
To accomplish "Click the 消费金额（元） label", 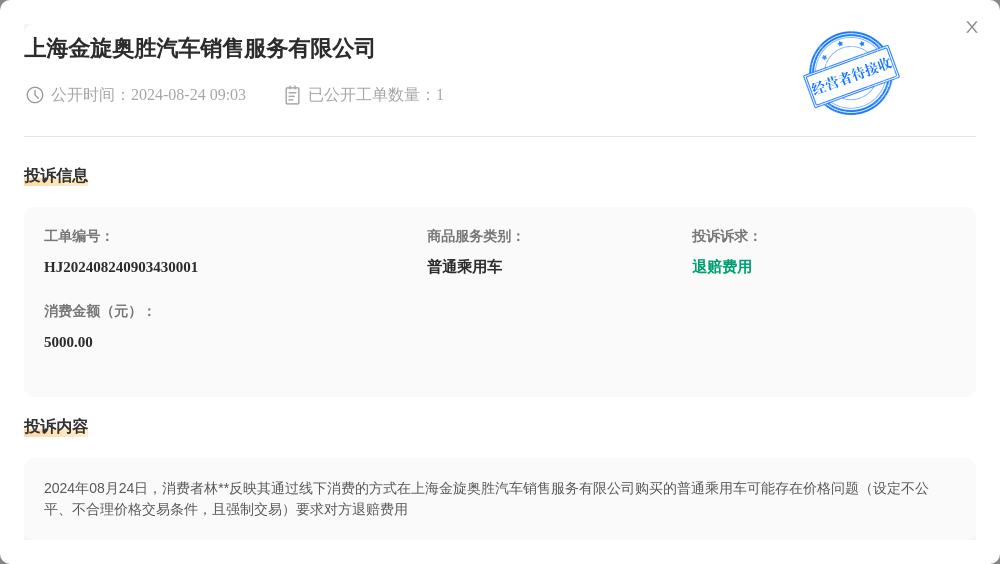I will point(98,312).
